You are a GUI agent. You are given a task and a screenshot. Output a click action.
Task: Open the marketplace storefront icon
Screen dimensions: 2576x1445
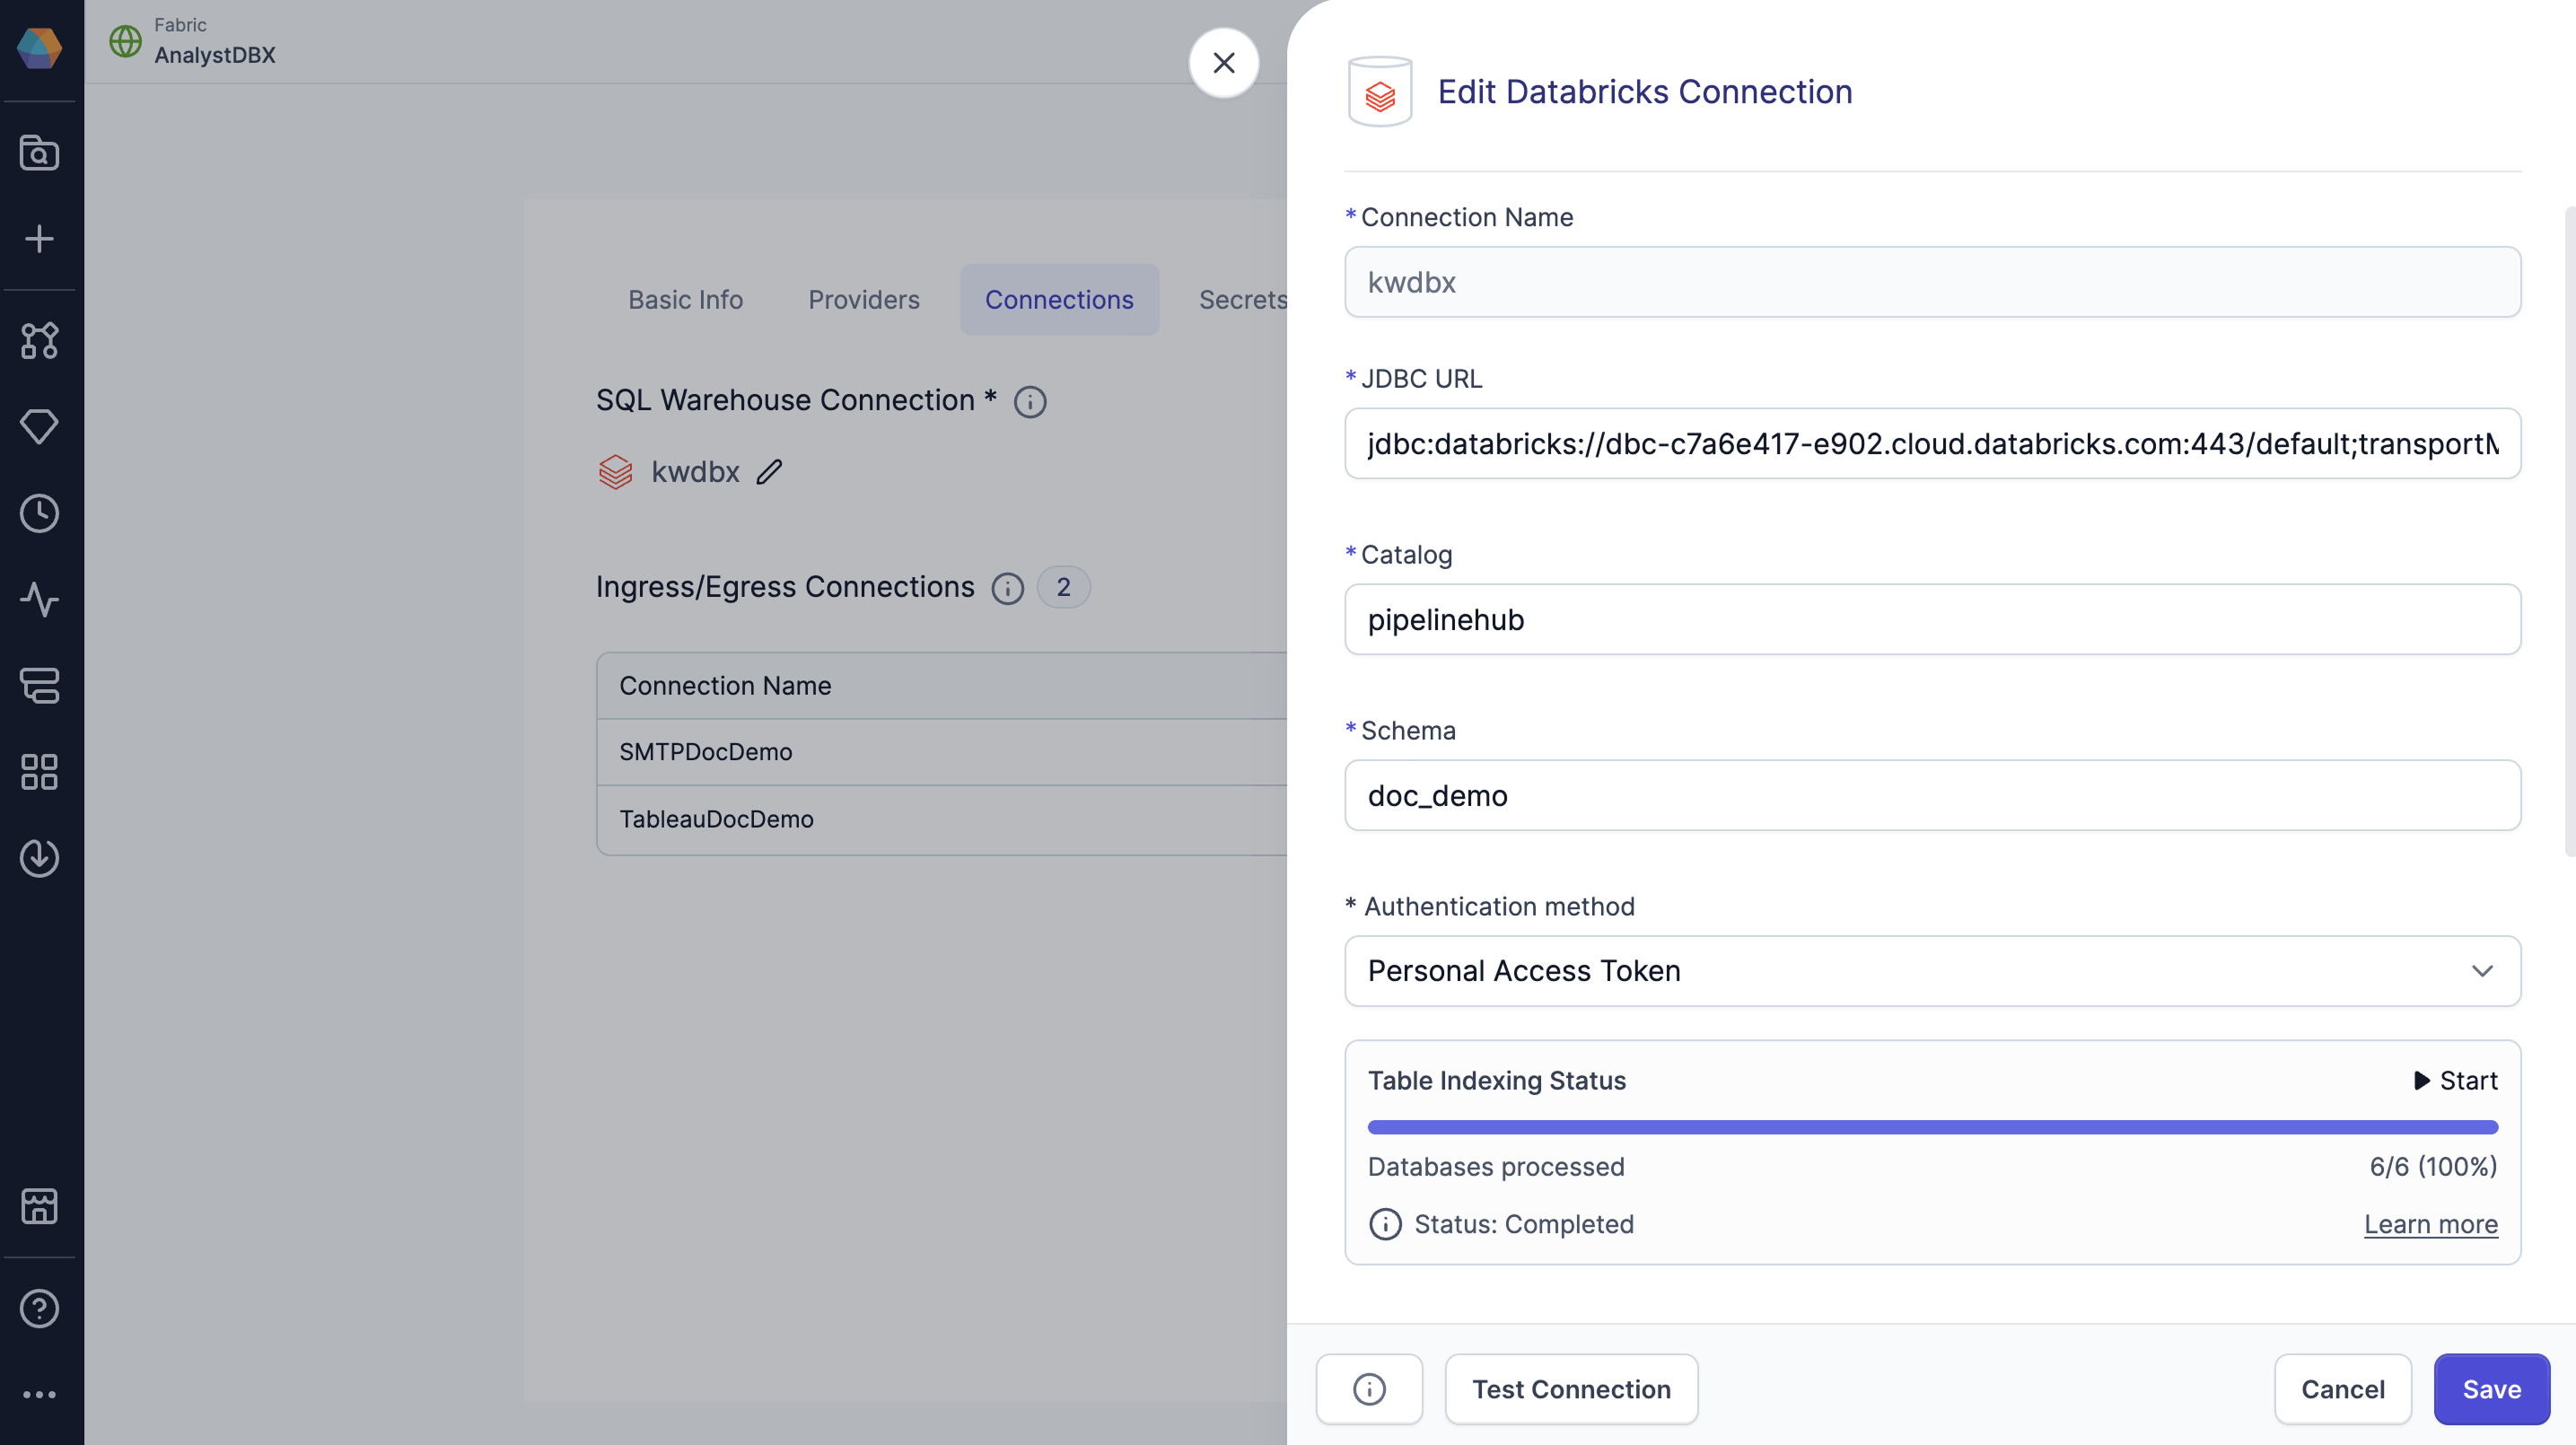click(x=40, y=1206)
